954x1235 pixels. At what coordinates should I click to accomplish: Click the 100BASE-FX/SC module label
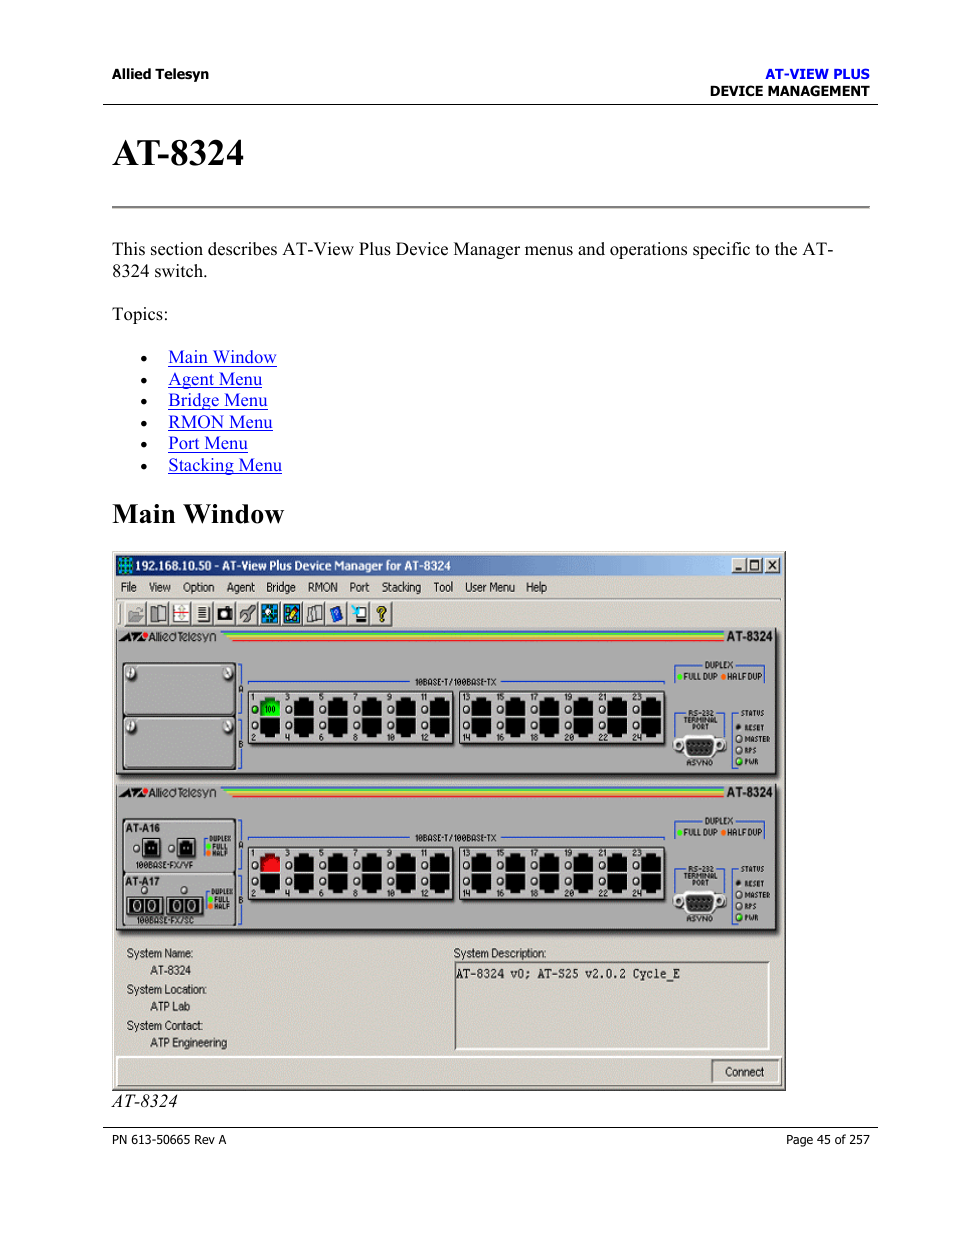(x=164, y=921)
